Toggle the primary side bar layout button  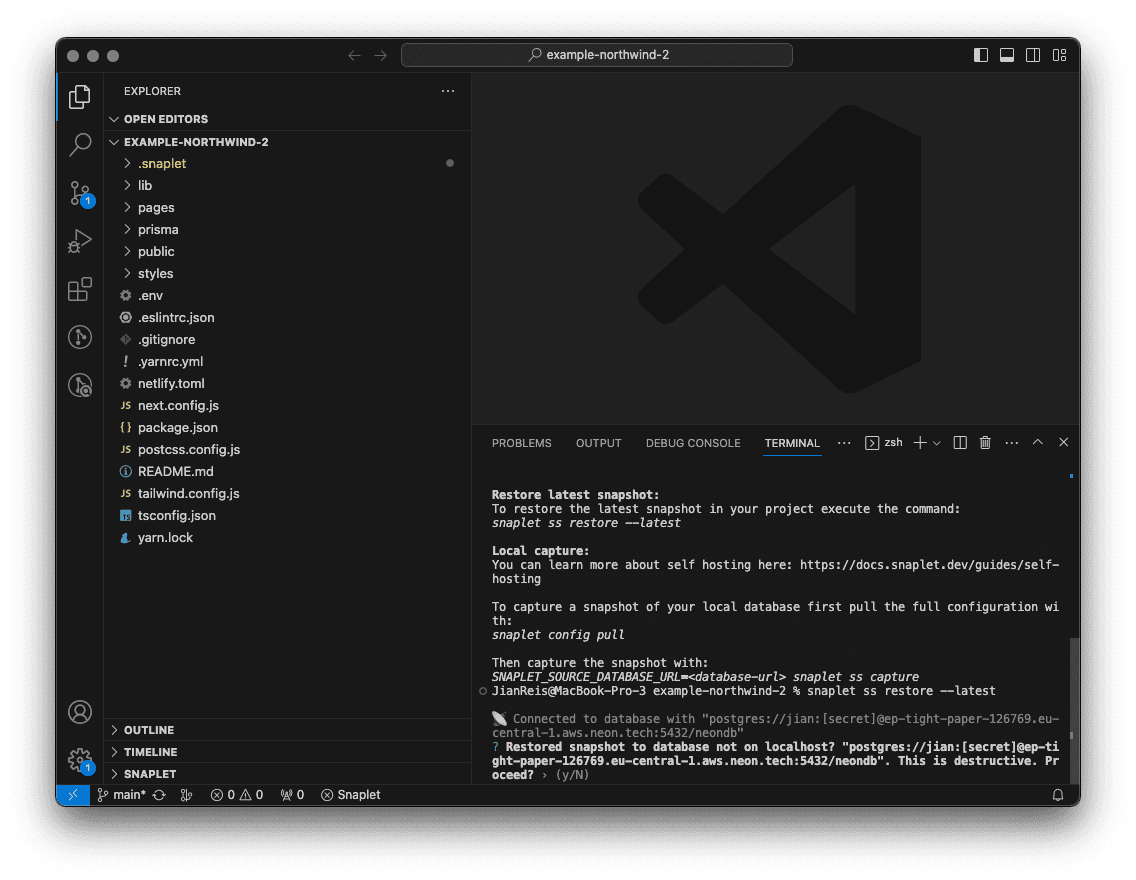click(981, 55)
